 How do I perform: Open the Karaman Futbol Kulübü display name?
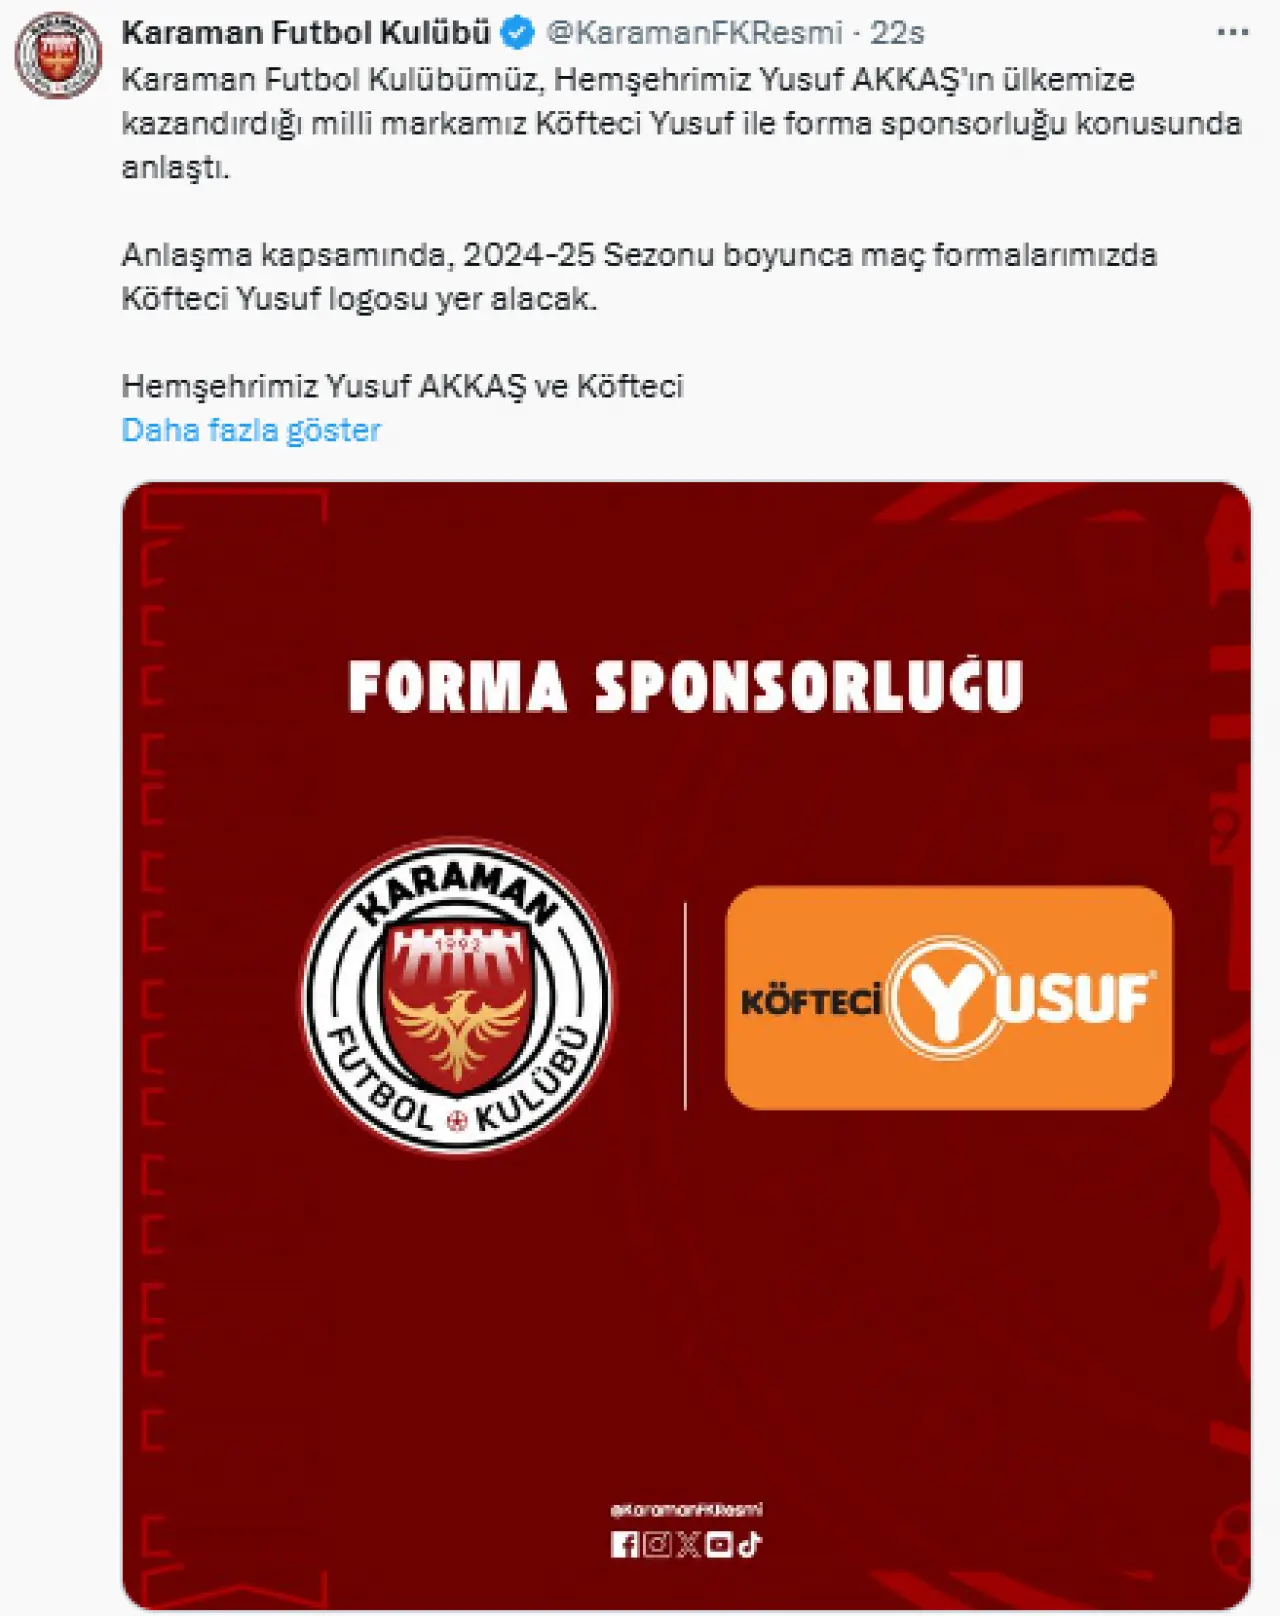306,33
